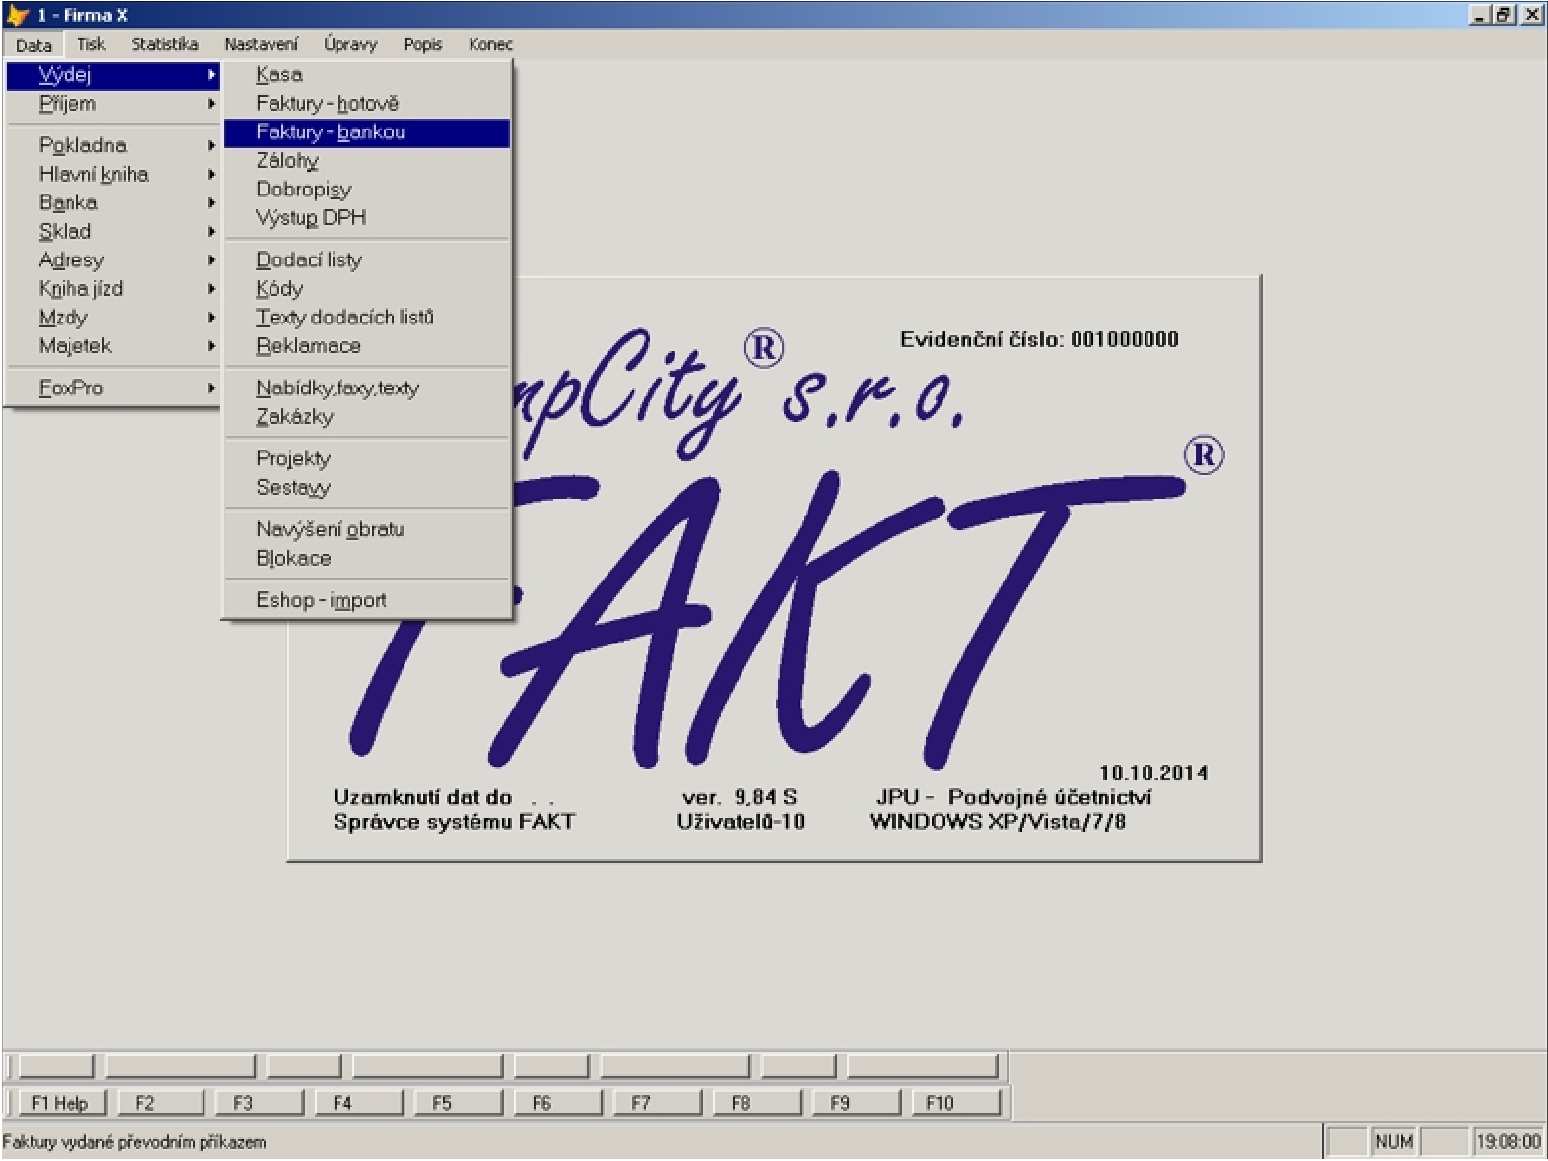Open the Popis menu
Viewport: 1548px width, 1161px height.
(423, 44)
